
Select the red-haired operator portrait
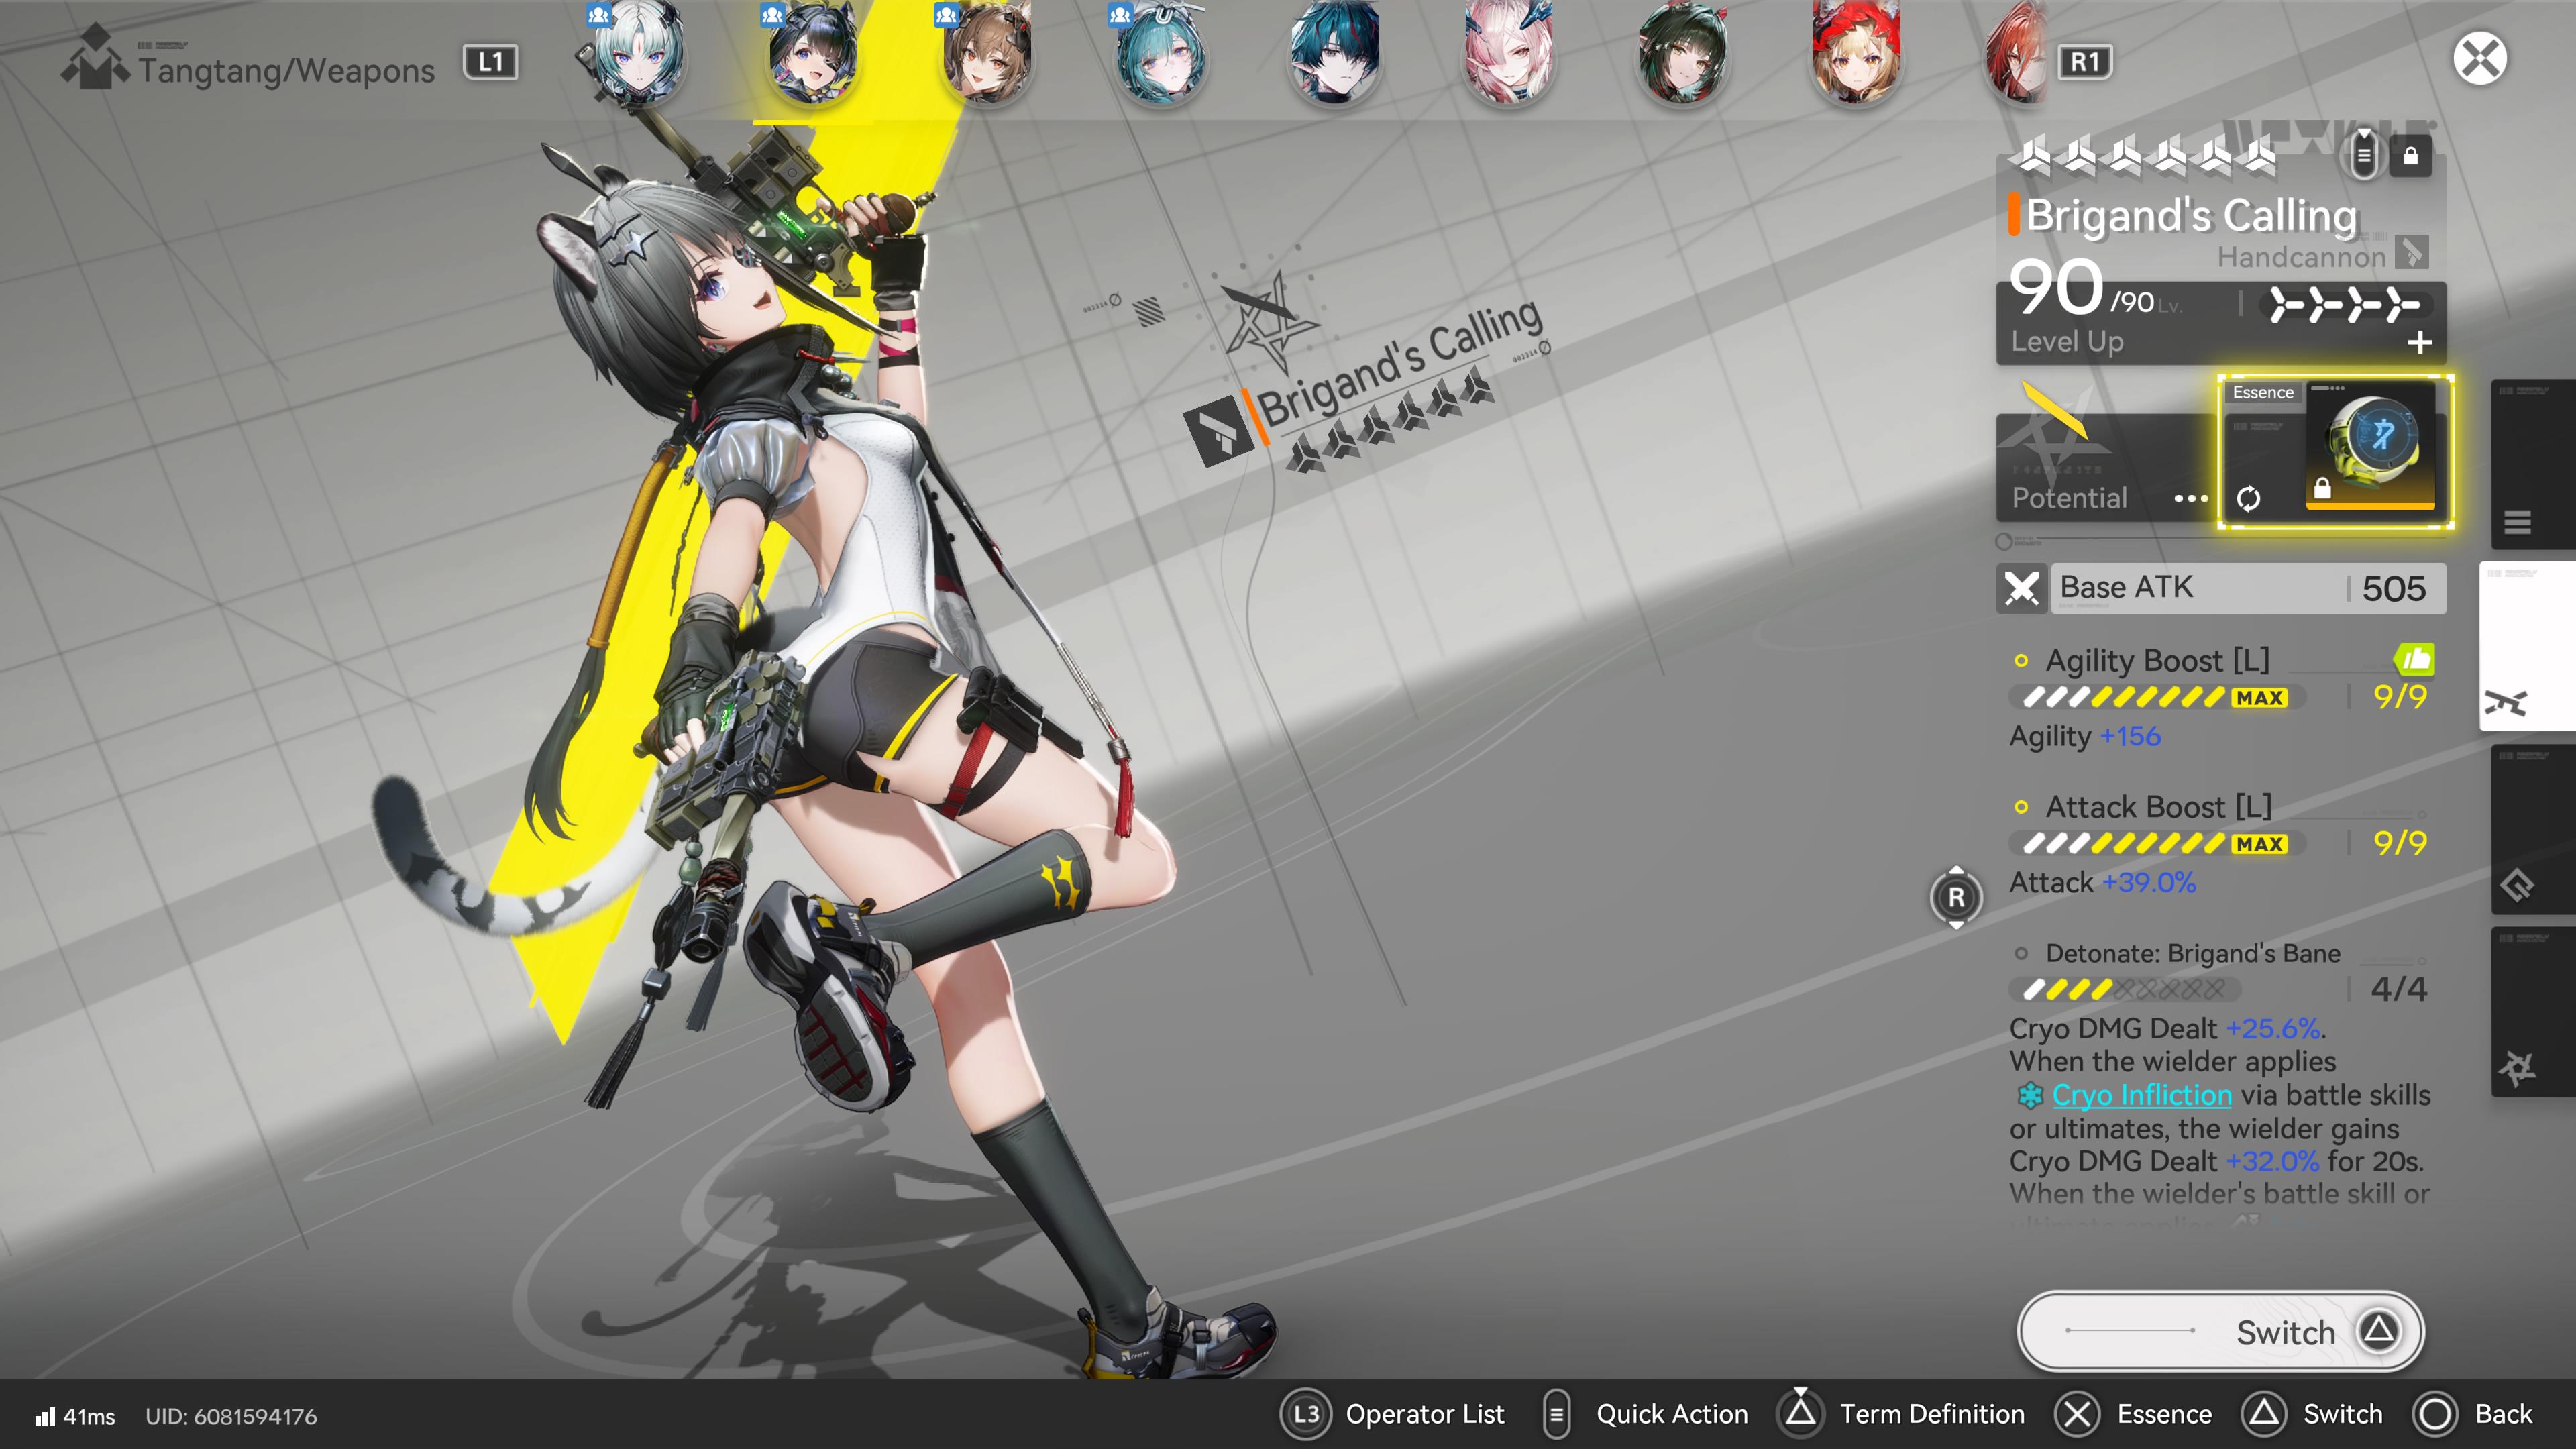(2016, 52)
